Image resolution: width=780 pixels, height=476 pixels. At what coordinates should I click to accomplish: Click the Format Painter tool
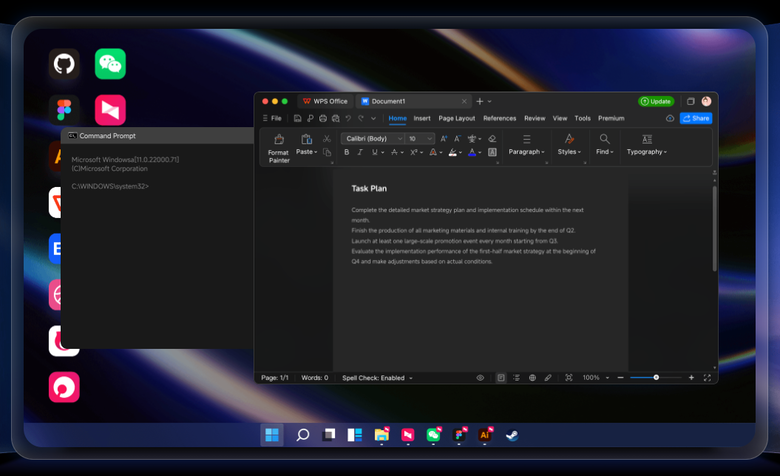coord(279,148)
